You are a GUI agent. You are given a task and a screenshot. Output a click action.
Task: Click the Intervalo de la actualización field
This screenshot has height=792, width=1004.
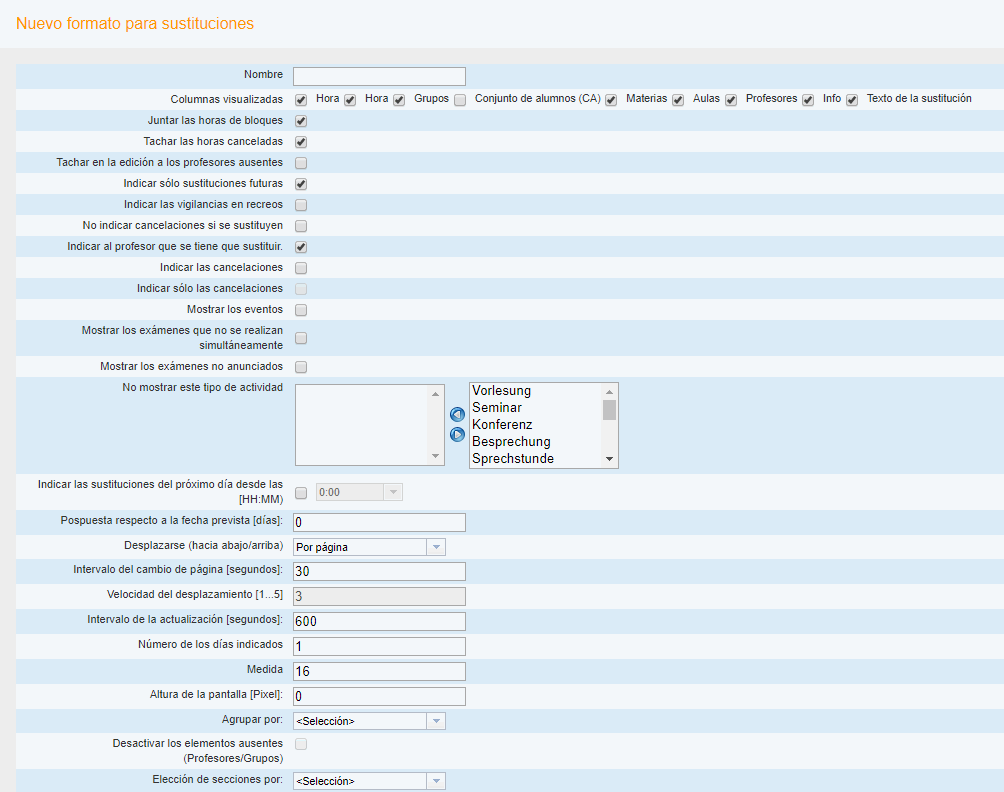pyautogui.click(x=379, y=621)
